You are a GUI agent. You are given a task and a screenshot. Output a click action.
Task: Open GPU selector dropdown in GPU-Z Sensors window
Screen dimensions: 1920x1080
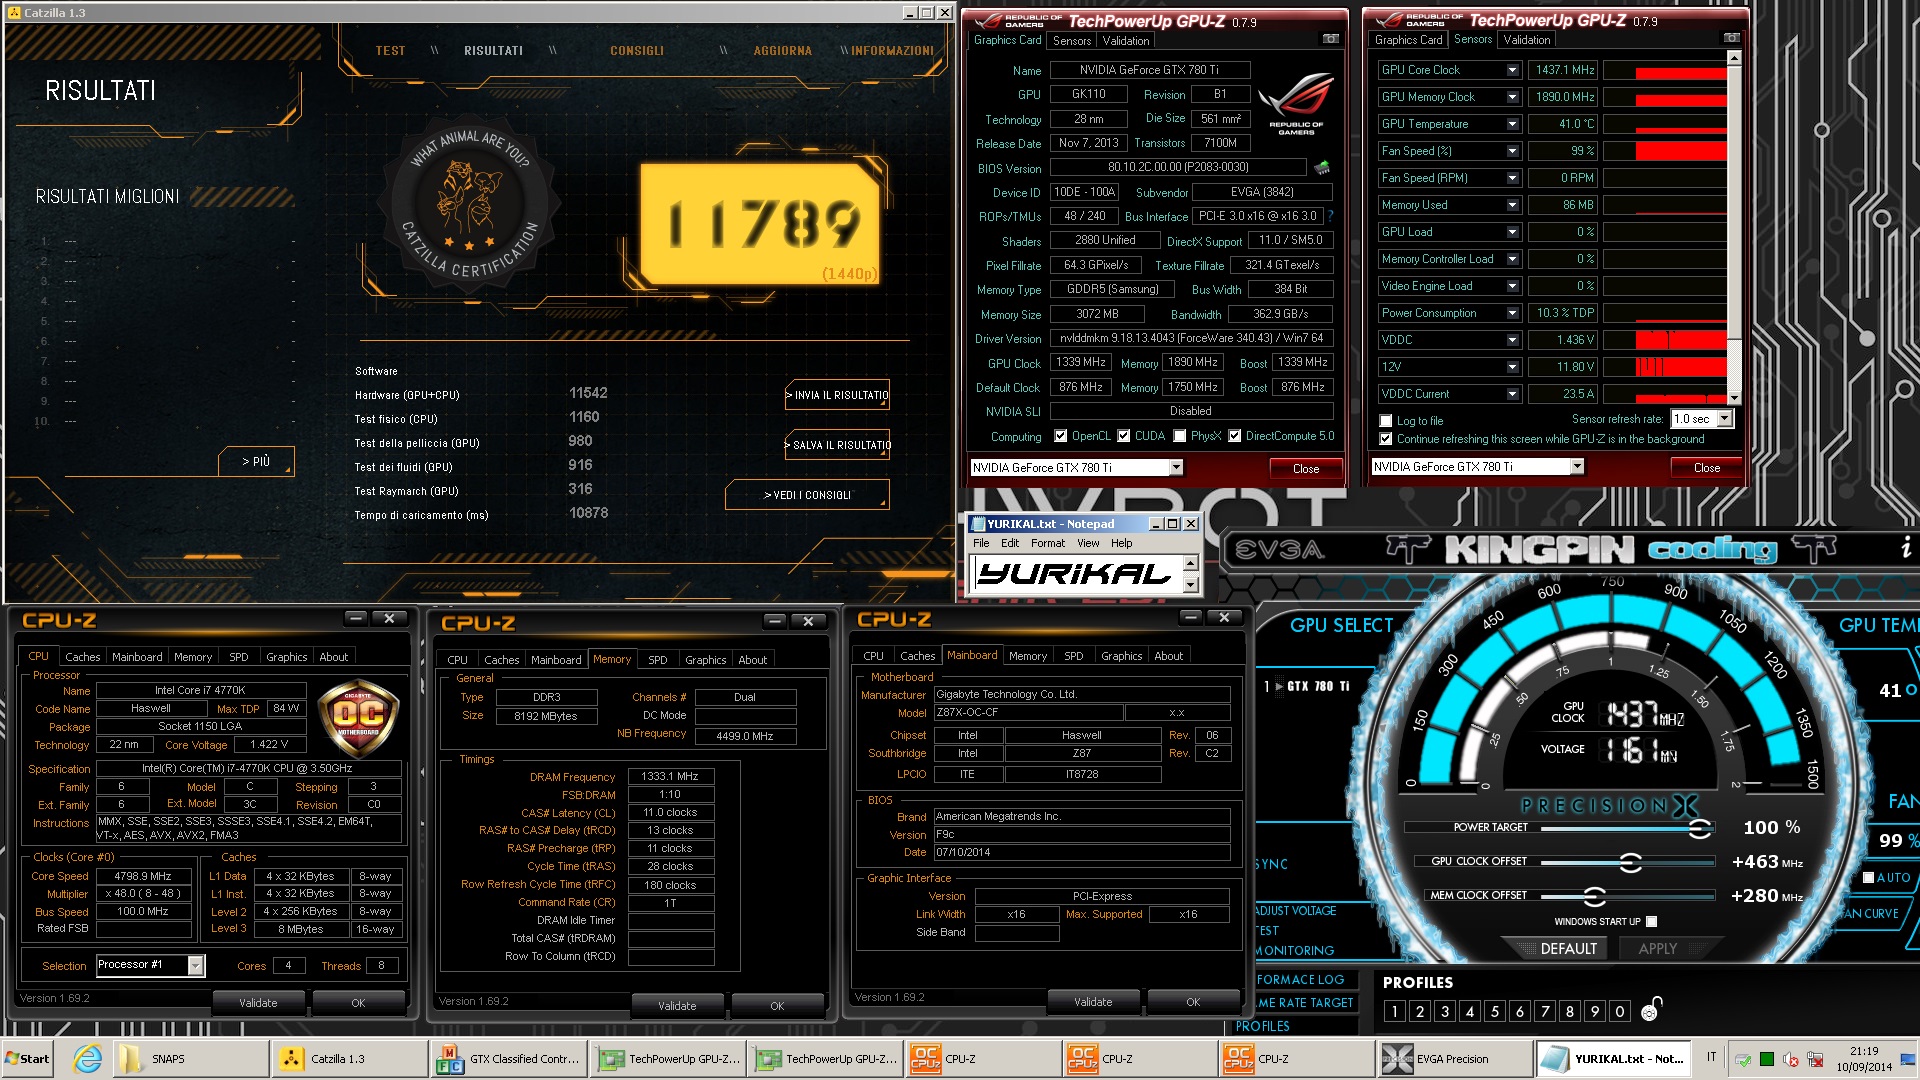[1577, 467]
